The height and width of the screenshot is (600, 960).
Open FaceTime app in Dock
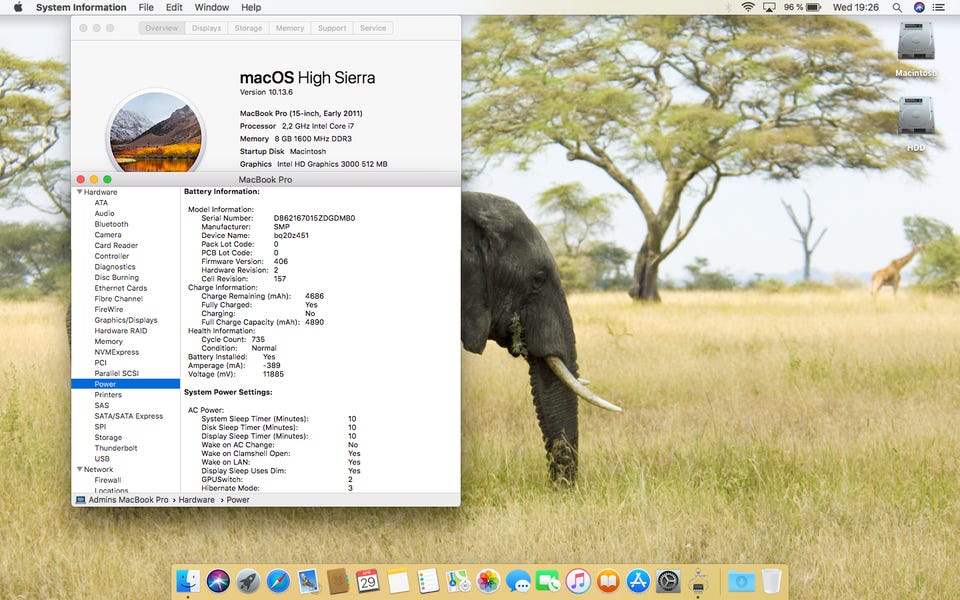click(x=548, y=580)
